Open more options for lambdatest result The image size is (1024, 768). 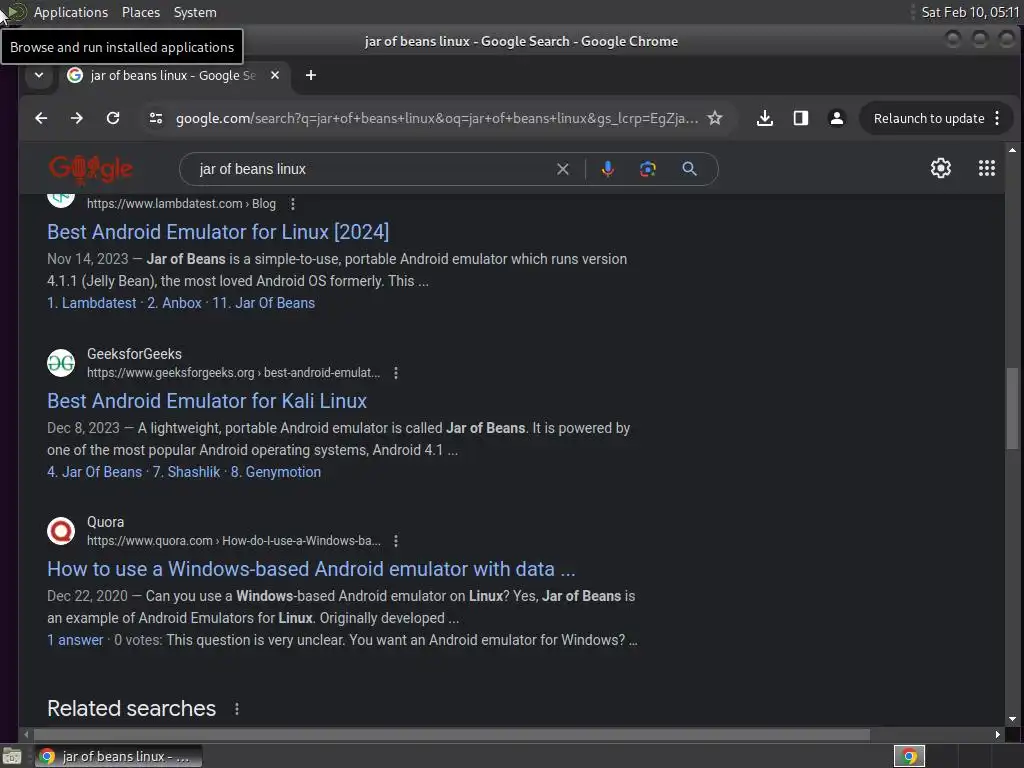(x=293, y=204)
